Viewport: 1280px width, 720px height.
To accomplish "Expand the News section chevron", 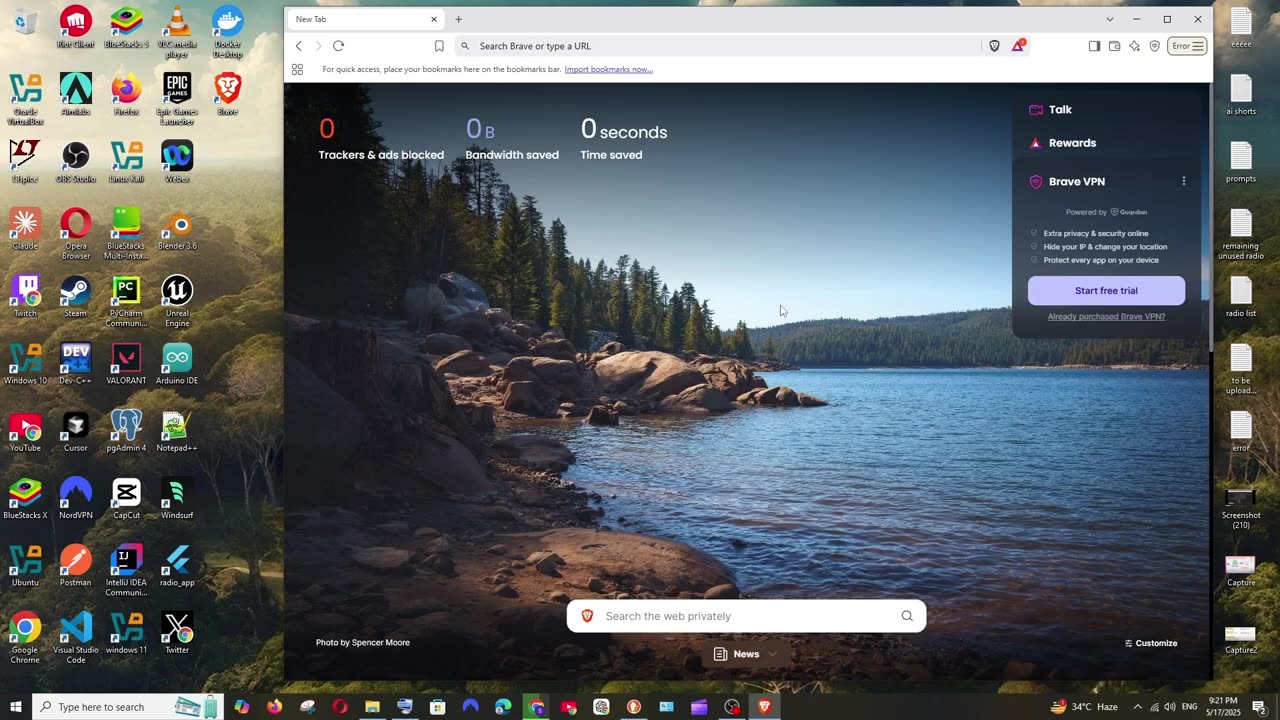I will 772,654.
